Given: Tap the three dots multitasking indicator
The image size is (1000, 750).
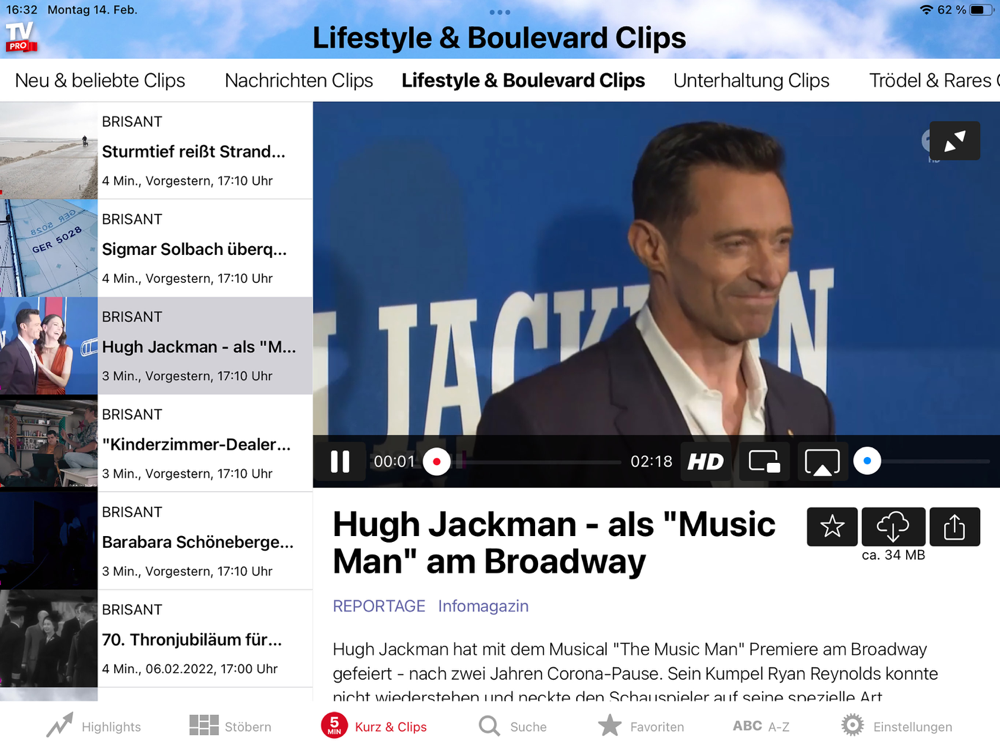Looking at the screenshot, I should 500,12.
